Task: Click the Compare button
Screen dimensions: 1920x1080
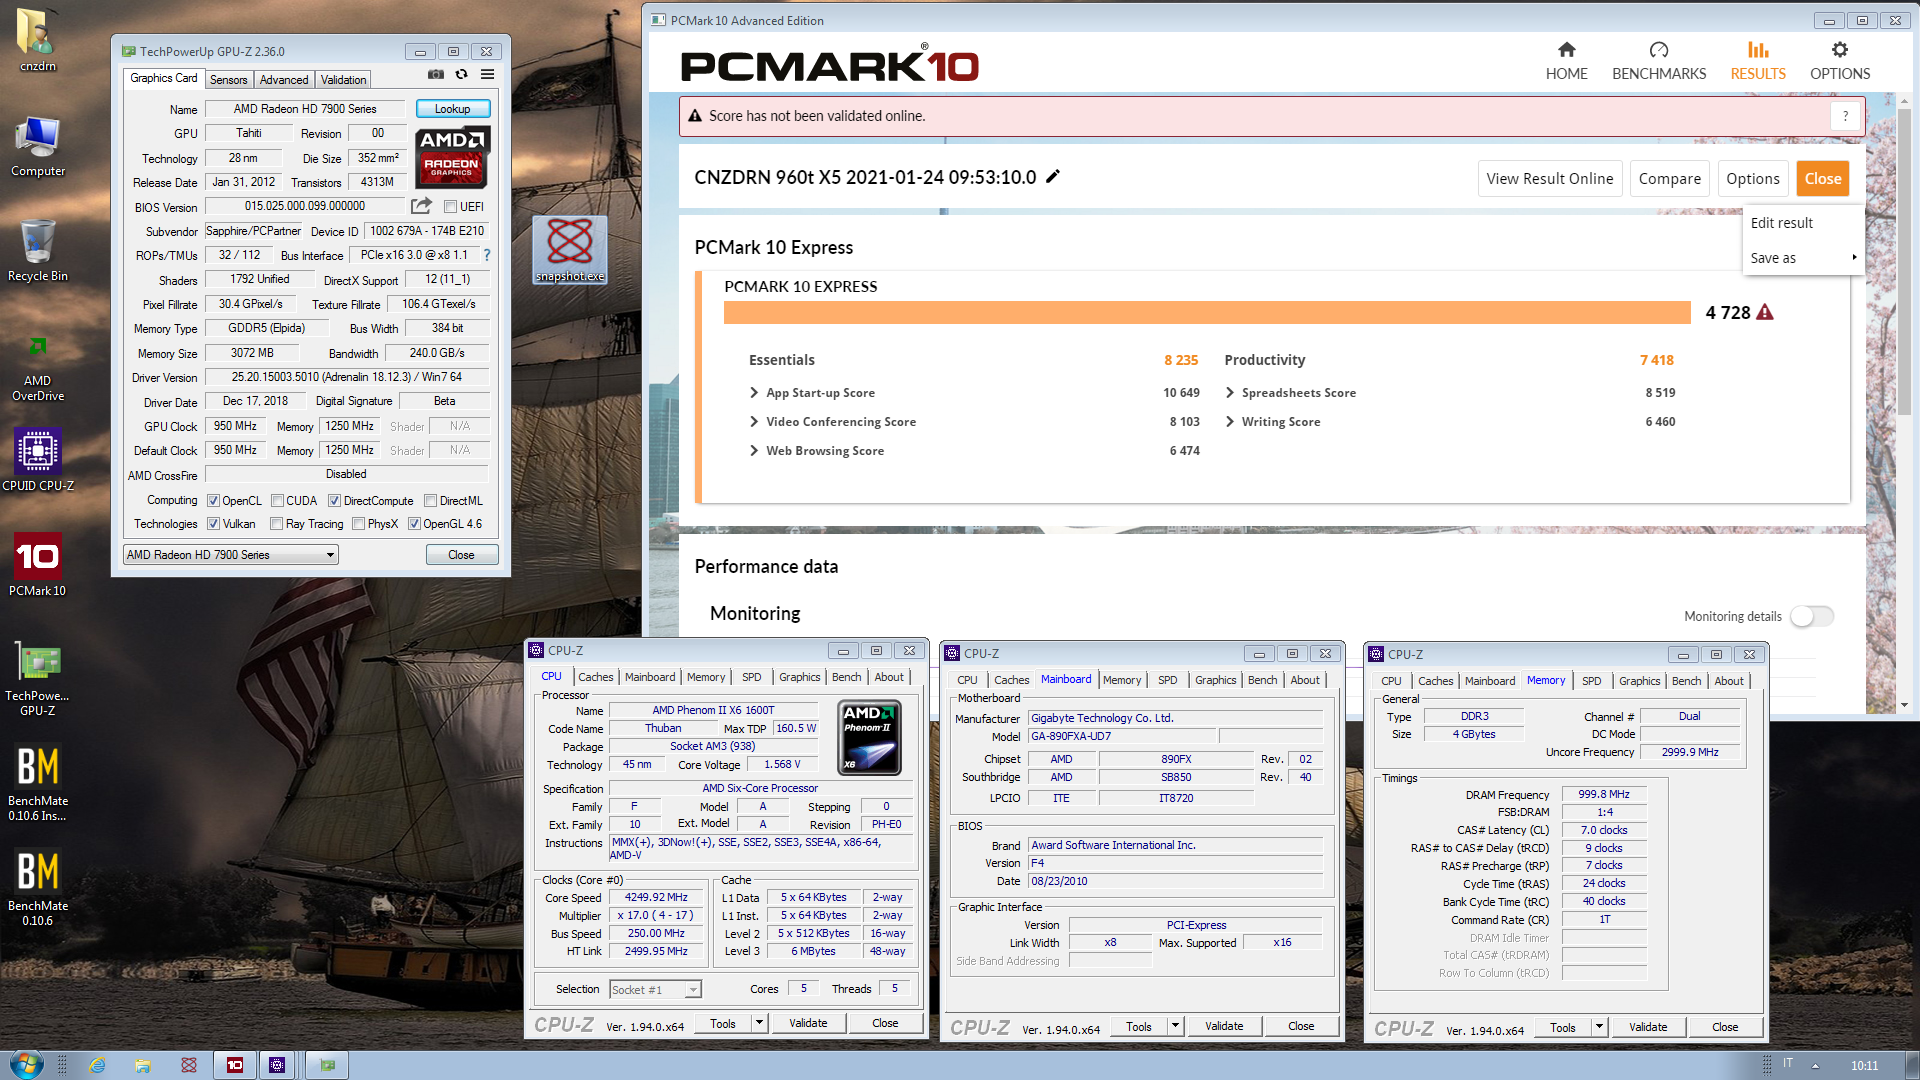Action: pyautogui.click(x=1669, y=179)
